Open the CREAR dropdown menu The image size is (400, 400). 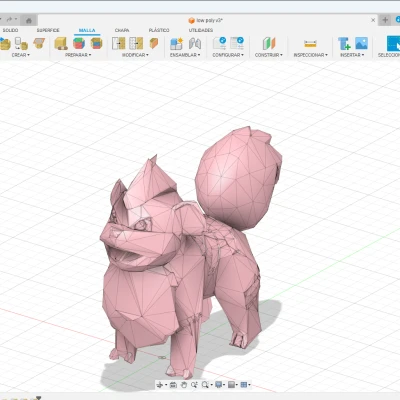click(21, 55)
